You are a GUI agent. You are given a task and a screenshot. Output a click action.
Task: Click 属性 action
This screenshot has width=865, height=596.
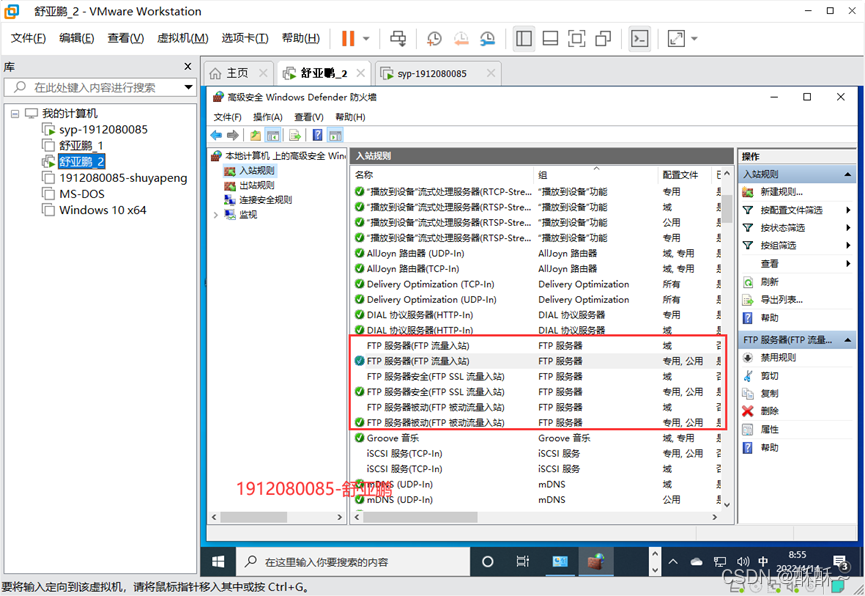769,429
